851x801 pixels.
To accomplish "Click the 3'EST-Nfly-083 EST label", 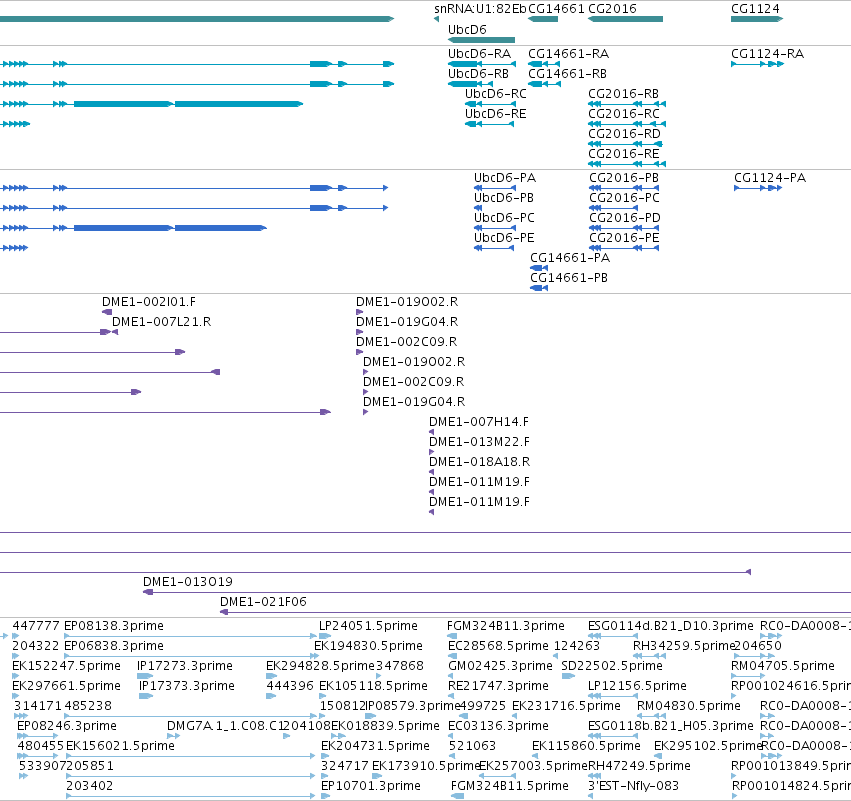I will tap(633, 786).
